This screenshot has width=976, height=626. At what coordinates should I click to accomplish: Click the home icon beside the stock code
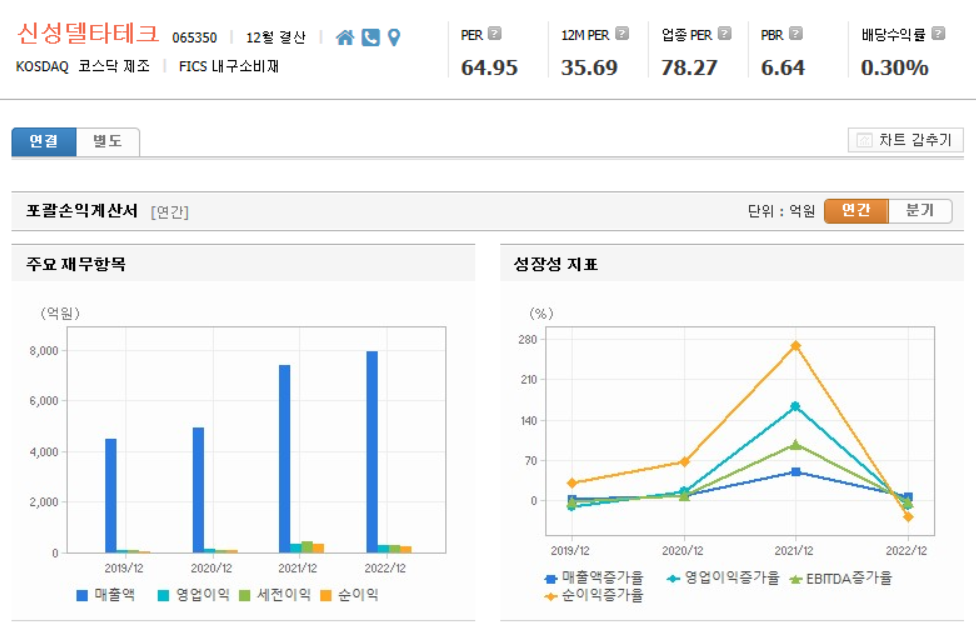[x=347, y=37]
